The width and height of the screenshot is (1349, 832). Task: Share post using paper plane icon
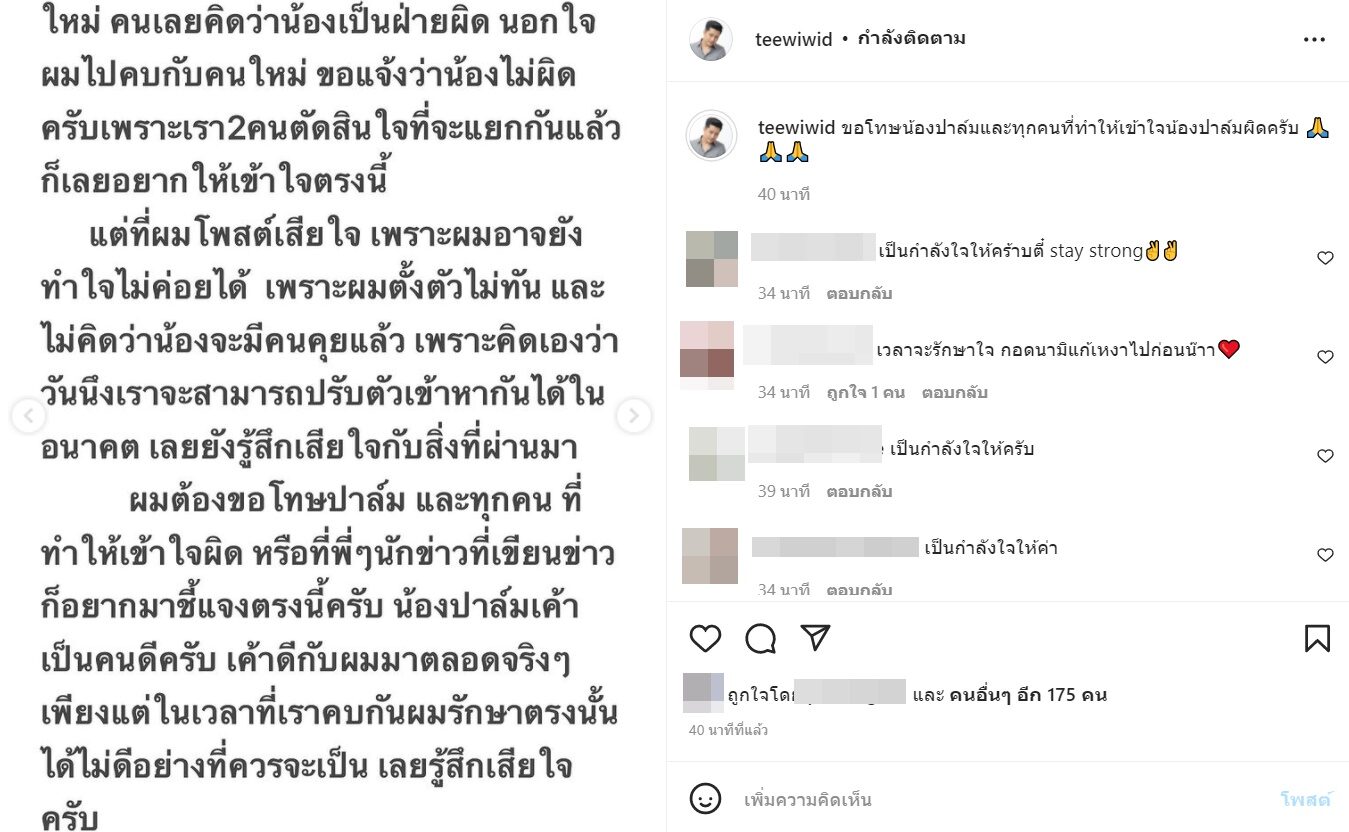(816, 638)
